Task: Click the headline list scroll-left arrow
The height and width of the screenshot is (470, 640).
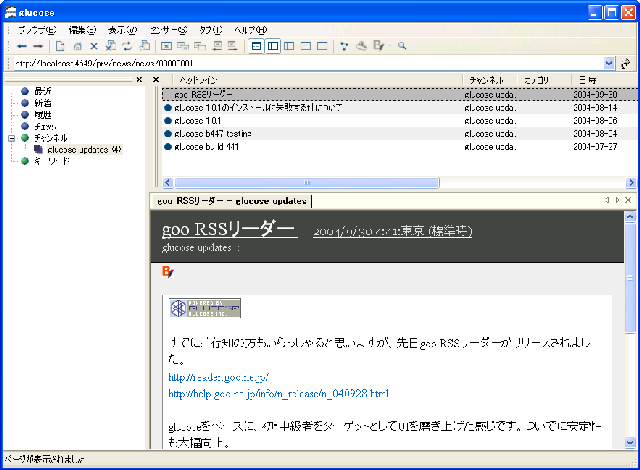Action: click(167, 182)
